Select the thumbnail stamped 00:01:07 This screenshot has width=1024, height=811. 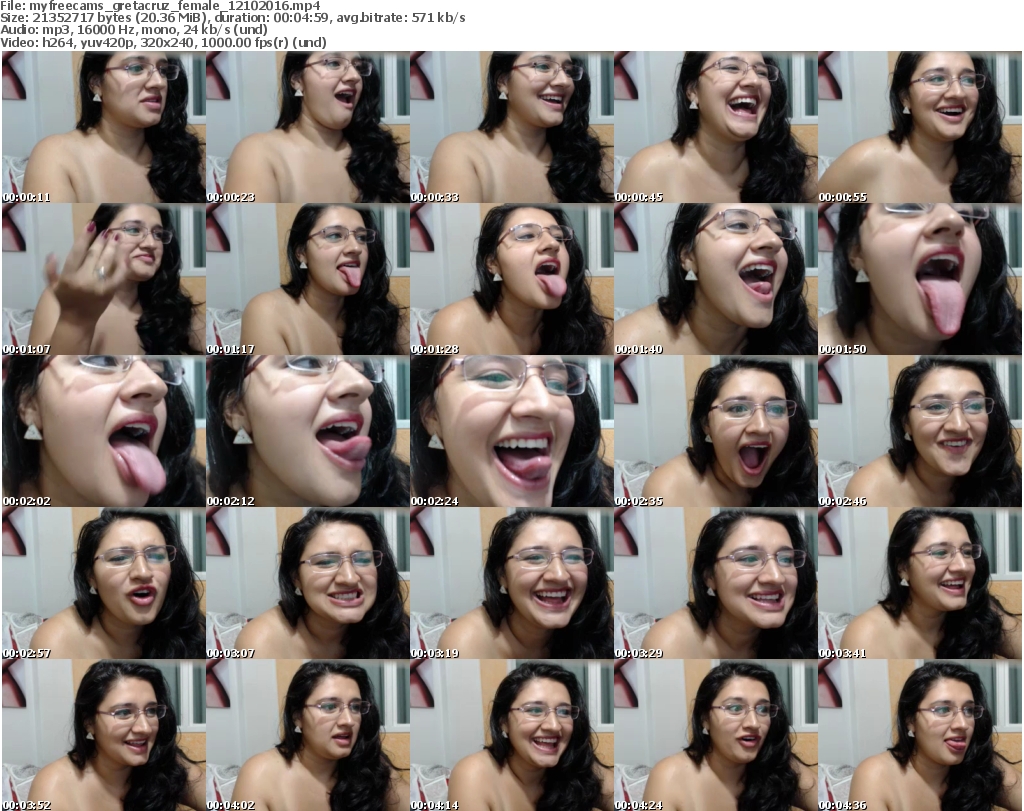point(104,279)
